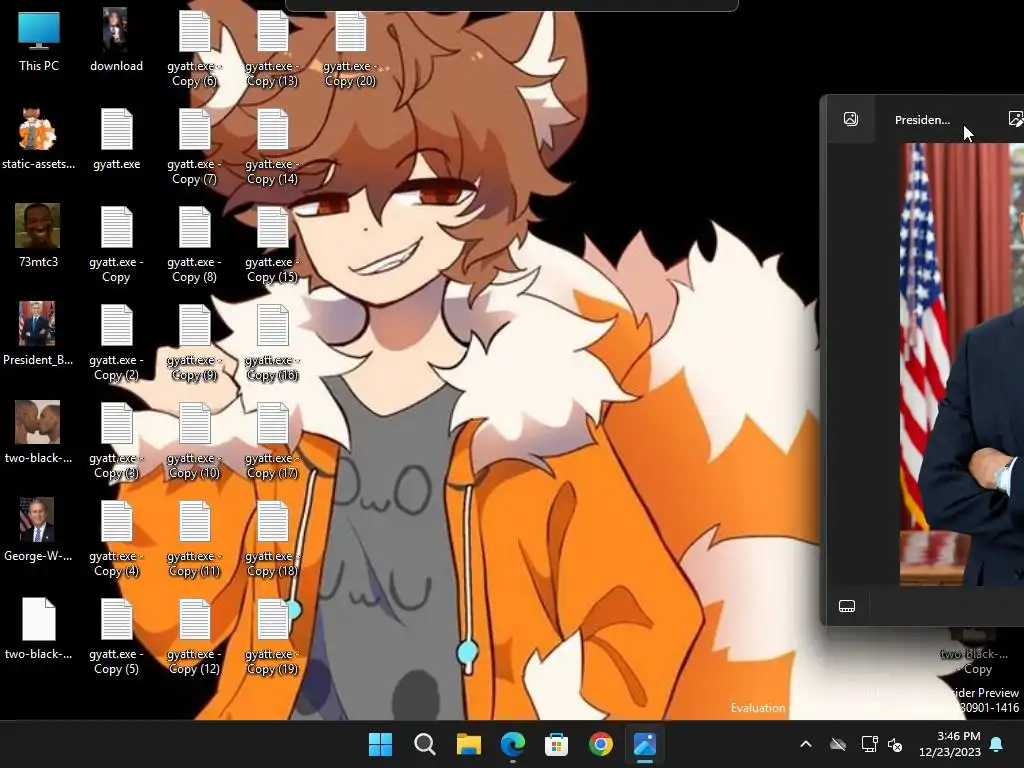Select the blank two-black-... file icon
This screenshot has width=1024, height=768.
click(38, 628)
